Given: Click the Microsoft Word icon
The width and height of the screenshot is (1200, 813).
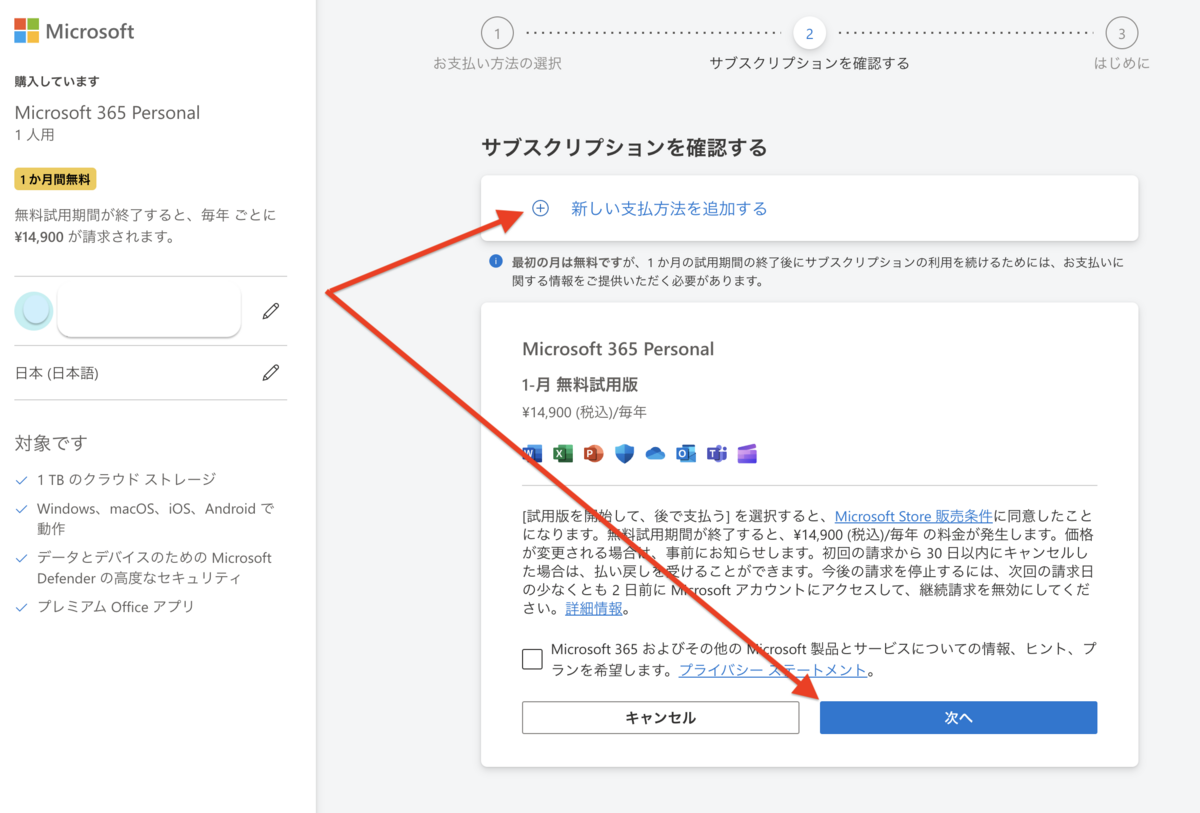Looking at the screenshot, I should pyautogui.click(x=533, y=453).
